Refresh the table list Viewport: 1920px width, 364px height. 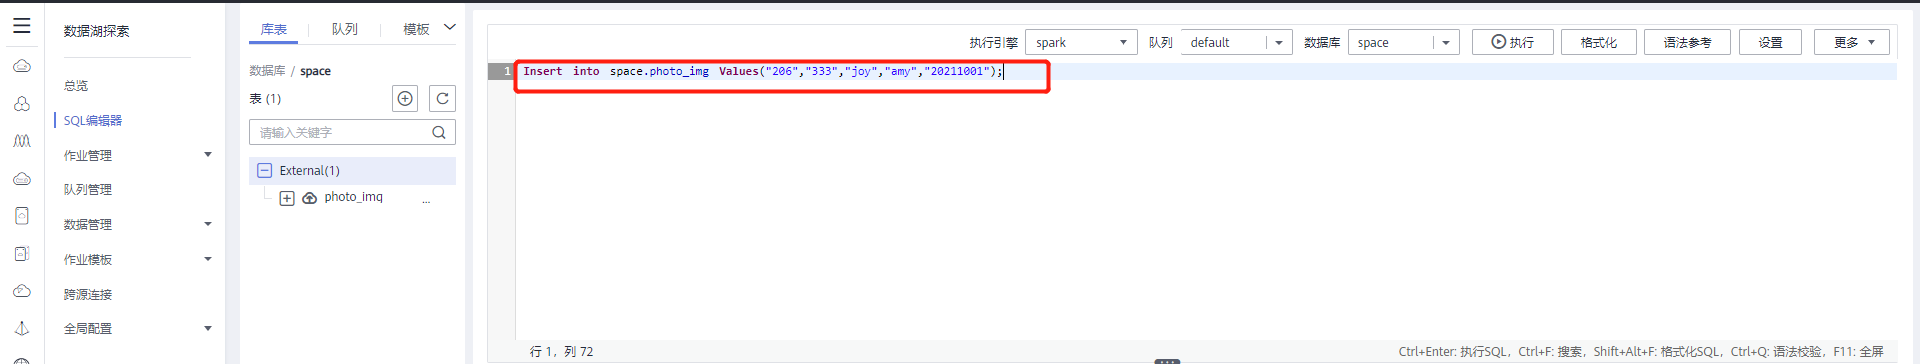pos(442,98)
